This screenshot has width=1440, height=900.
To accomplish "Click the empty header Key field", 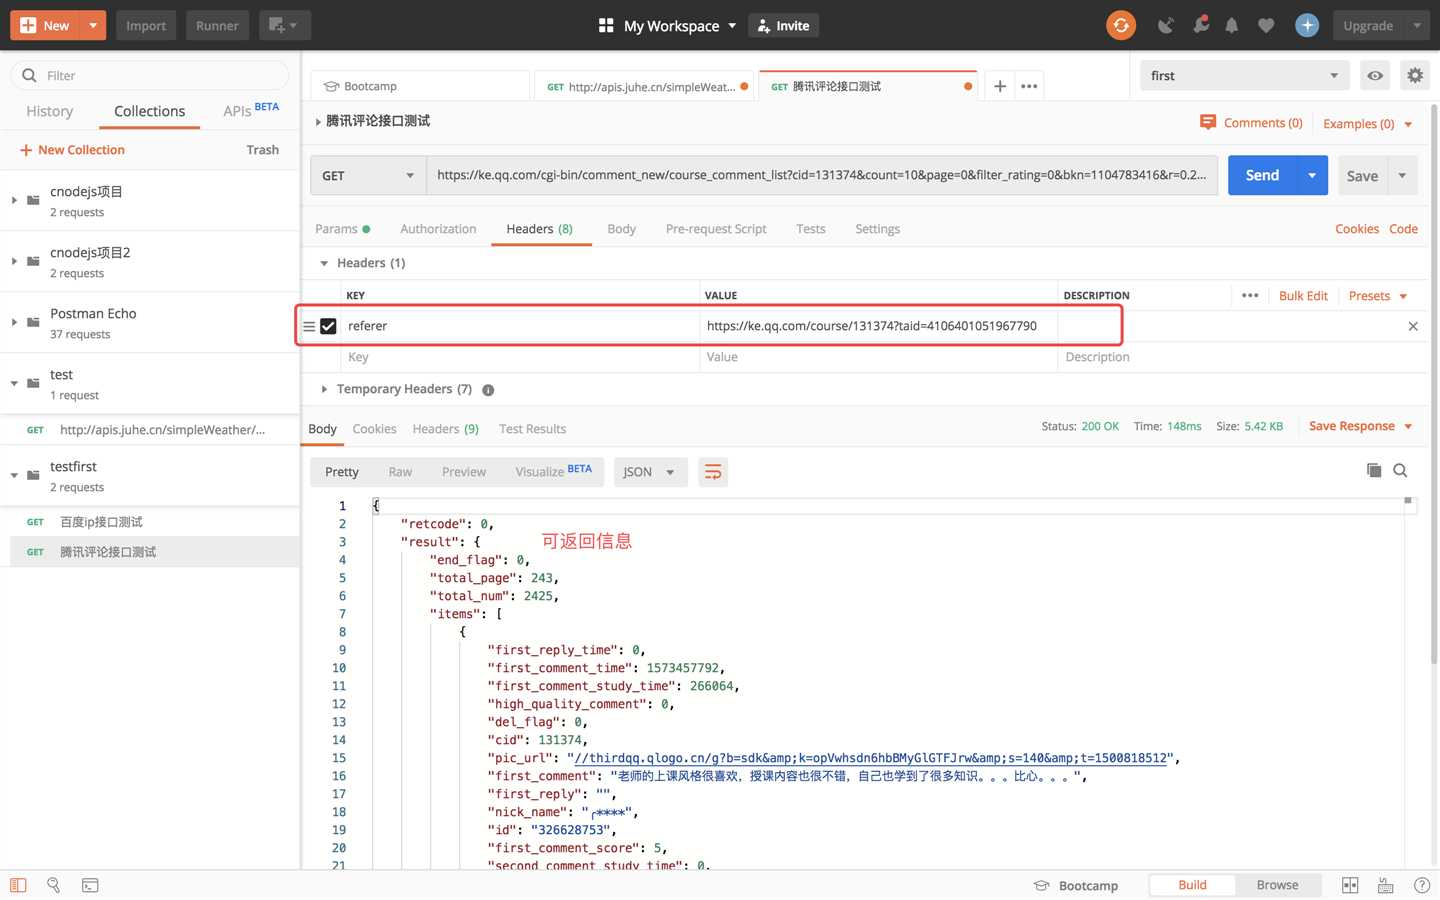I will [x=520, y=357].
